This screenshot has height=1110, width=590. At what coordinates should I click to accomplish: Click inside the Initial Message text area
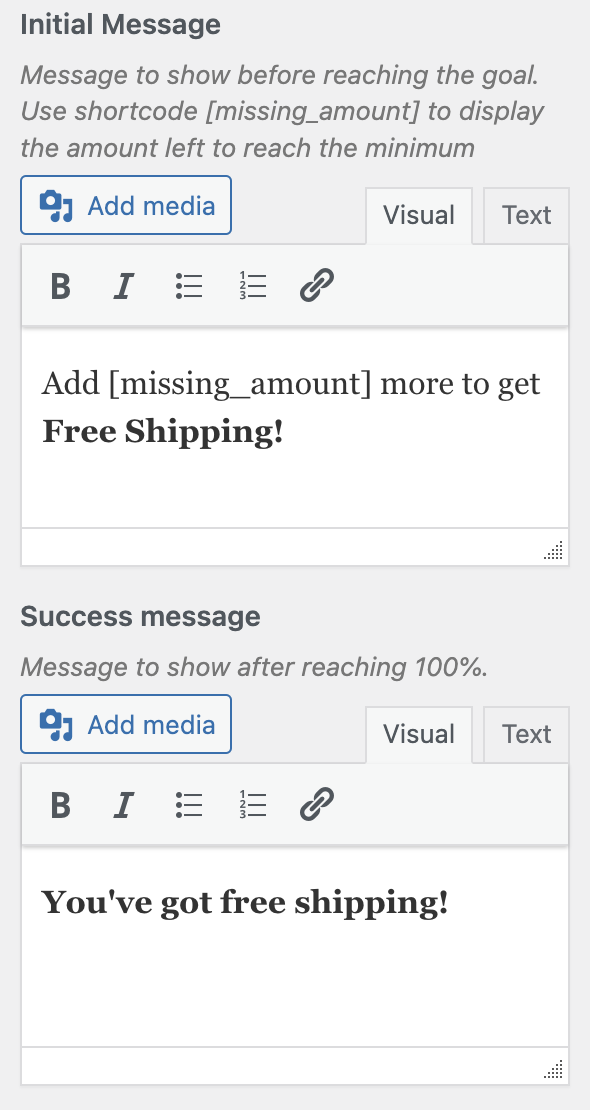[295, 428]
